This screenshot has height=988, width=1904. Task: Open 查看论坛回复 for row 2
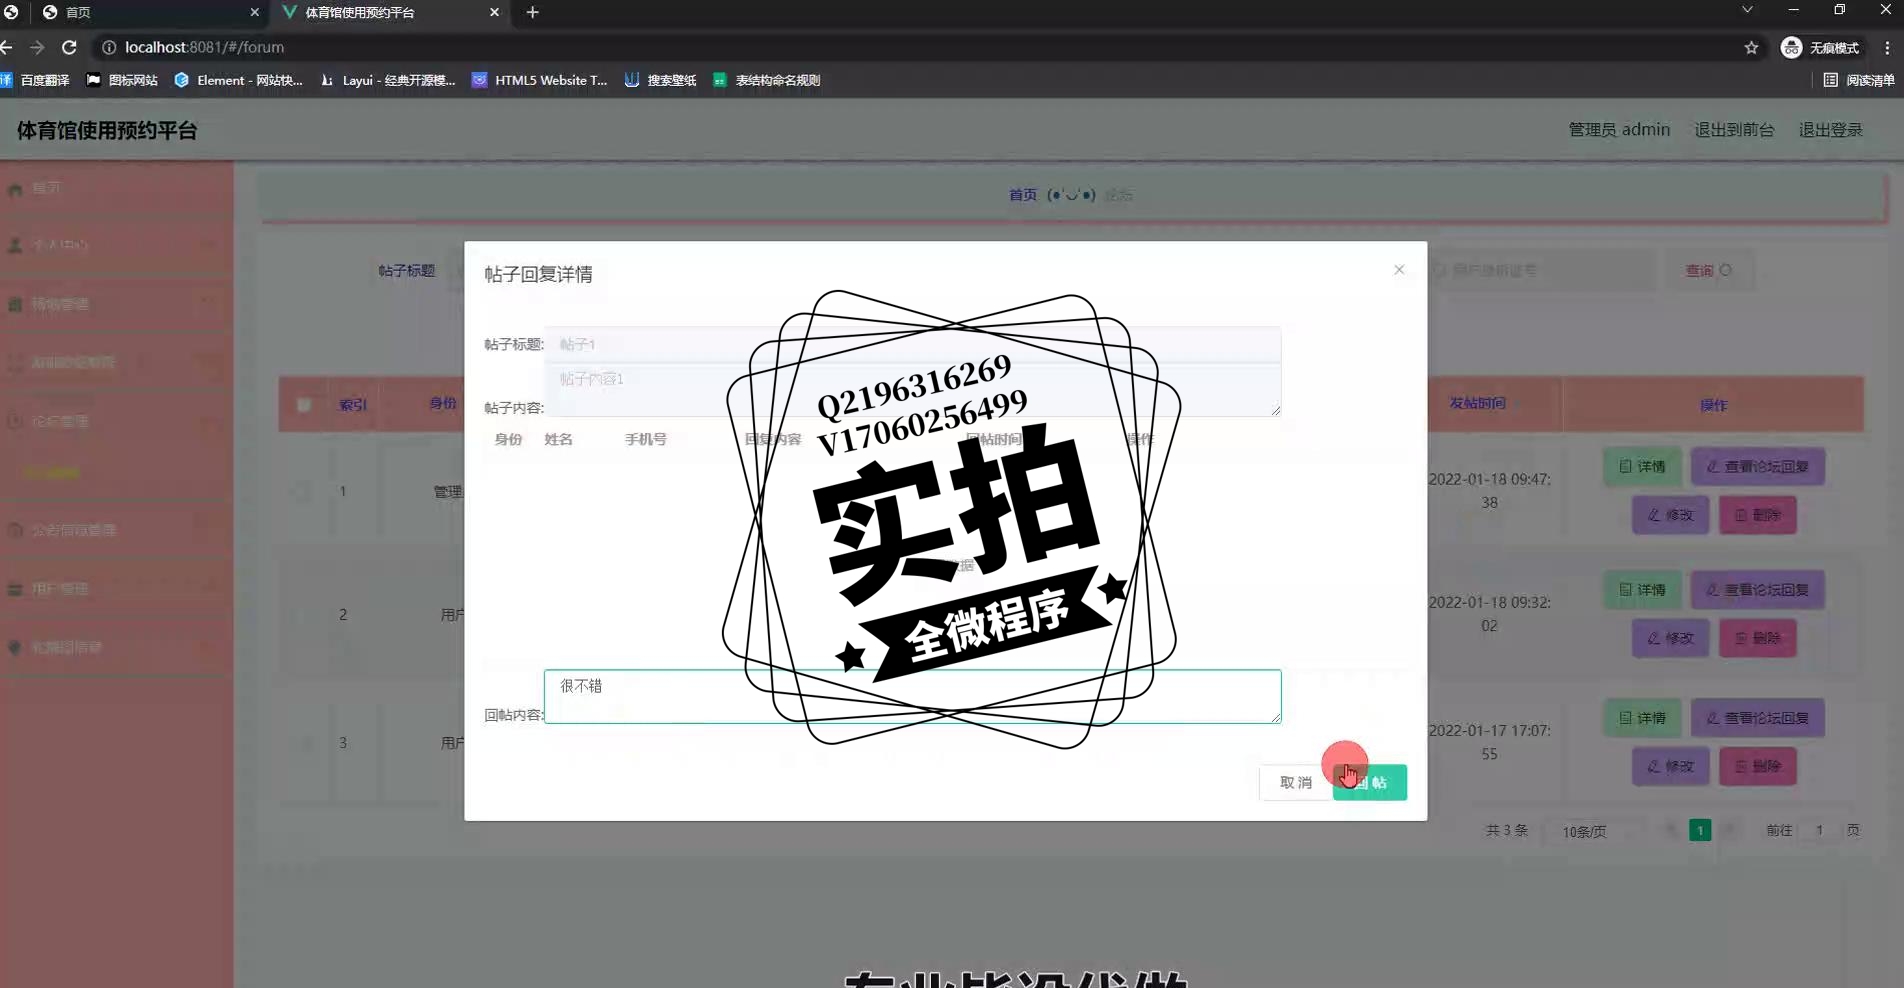1757,590
